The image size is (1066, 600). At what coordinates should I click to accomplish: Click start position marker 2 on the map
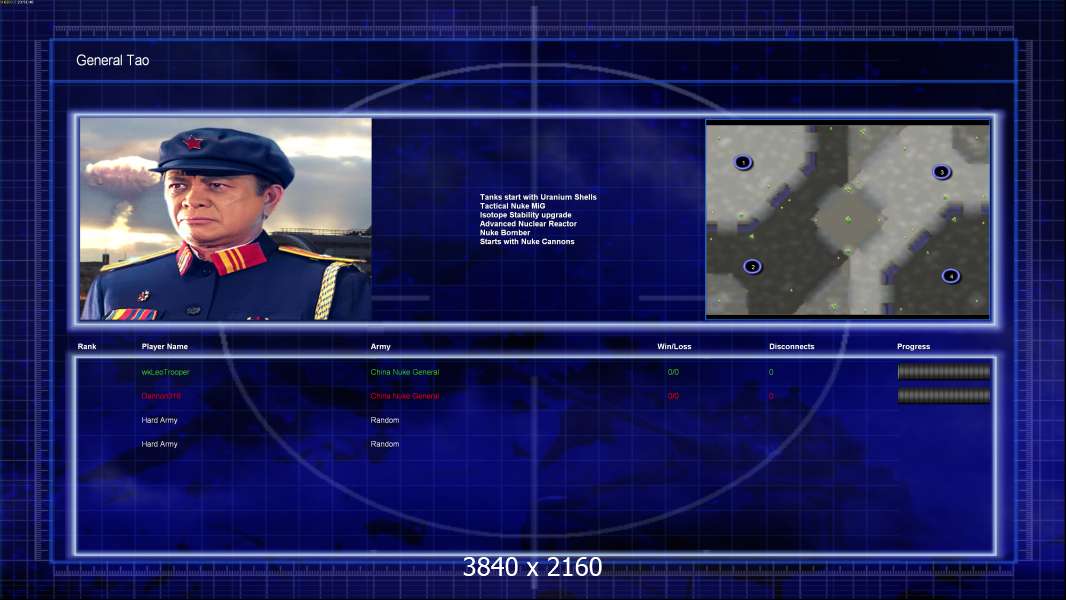click(752, 266)
